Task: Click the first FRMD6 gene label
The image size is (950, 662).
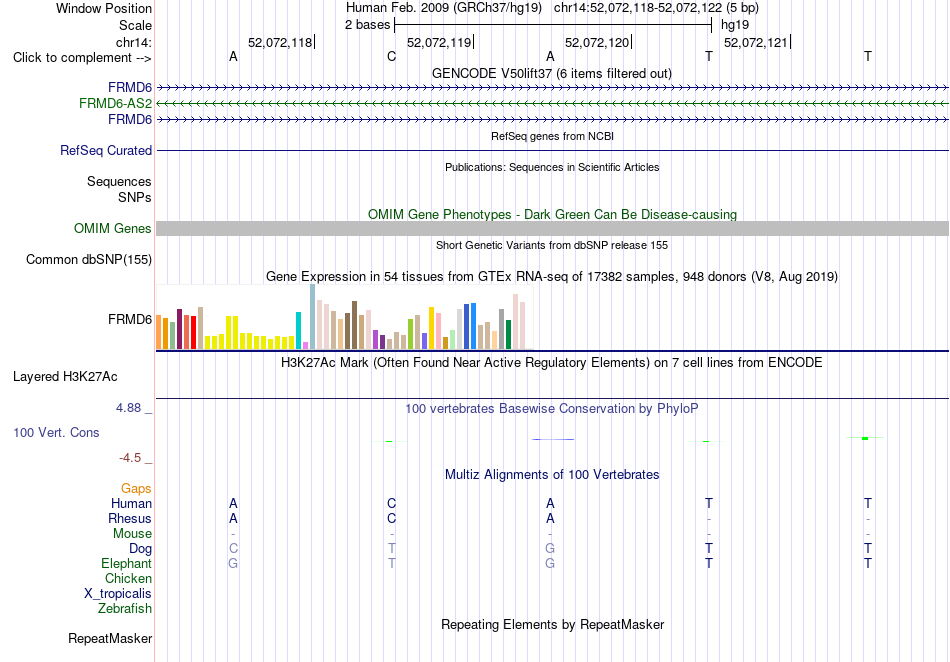Action: [130, 87]
